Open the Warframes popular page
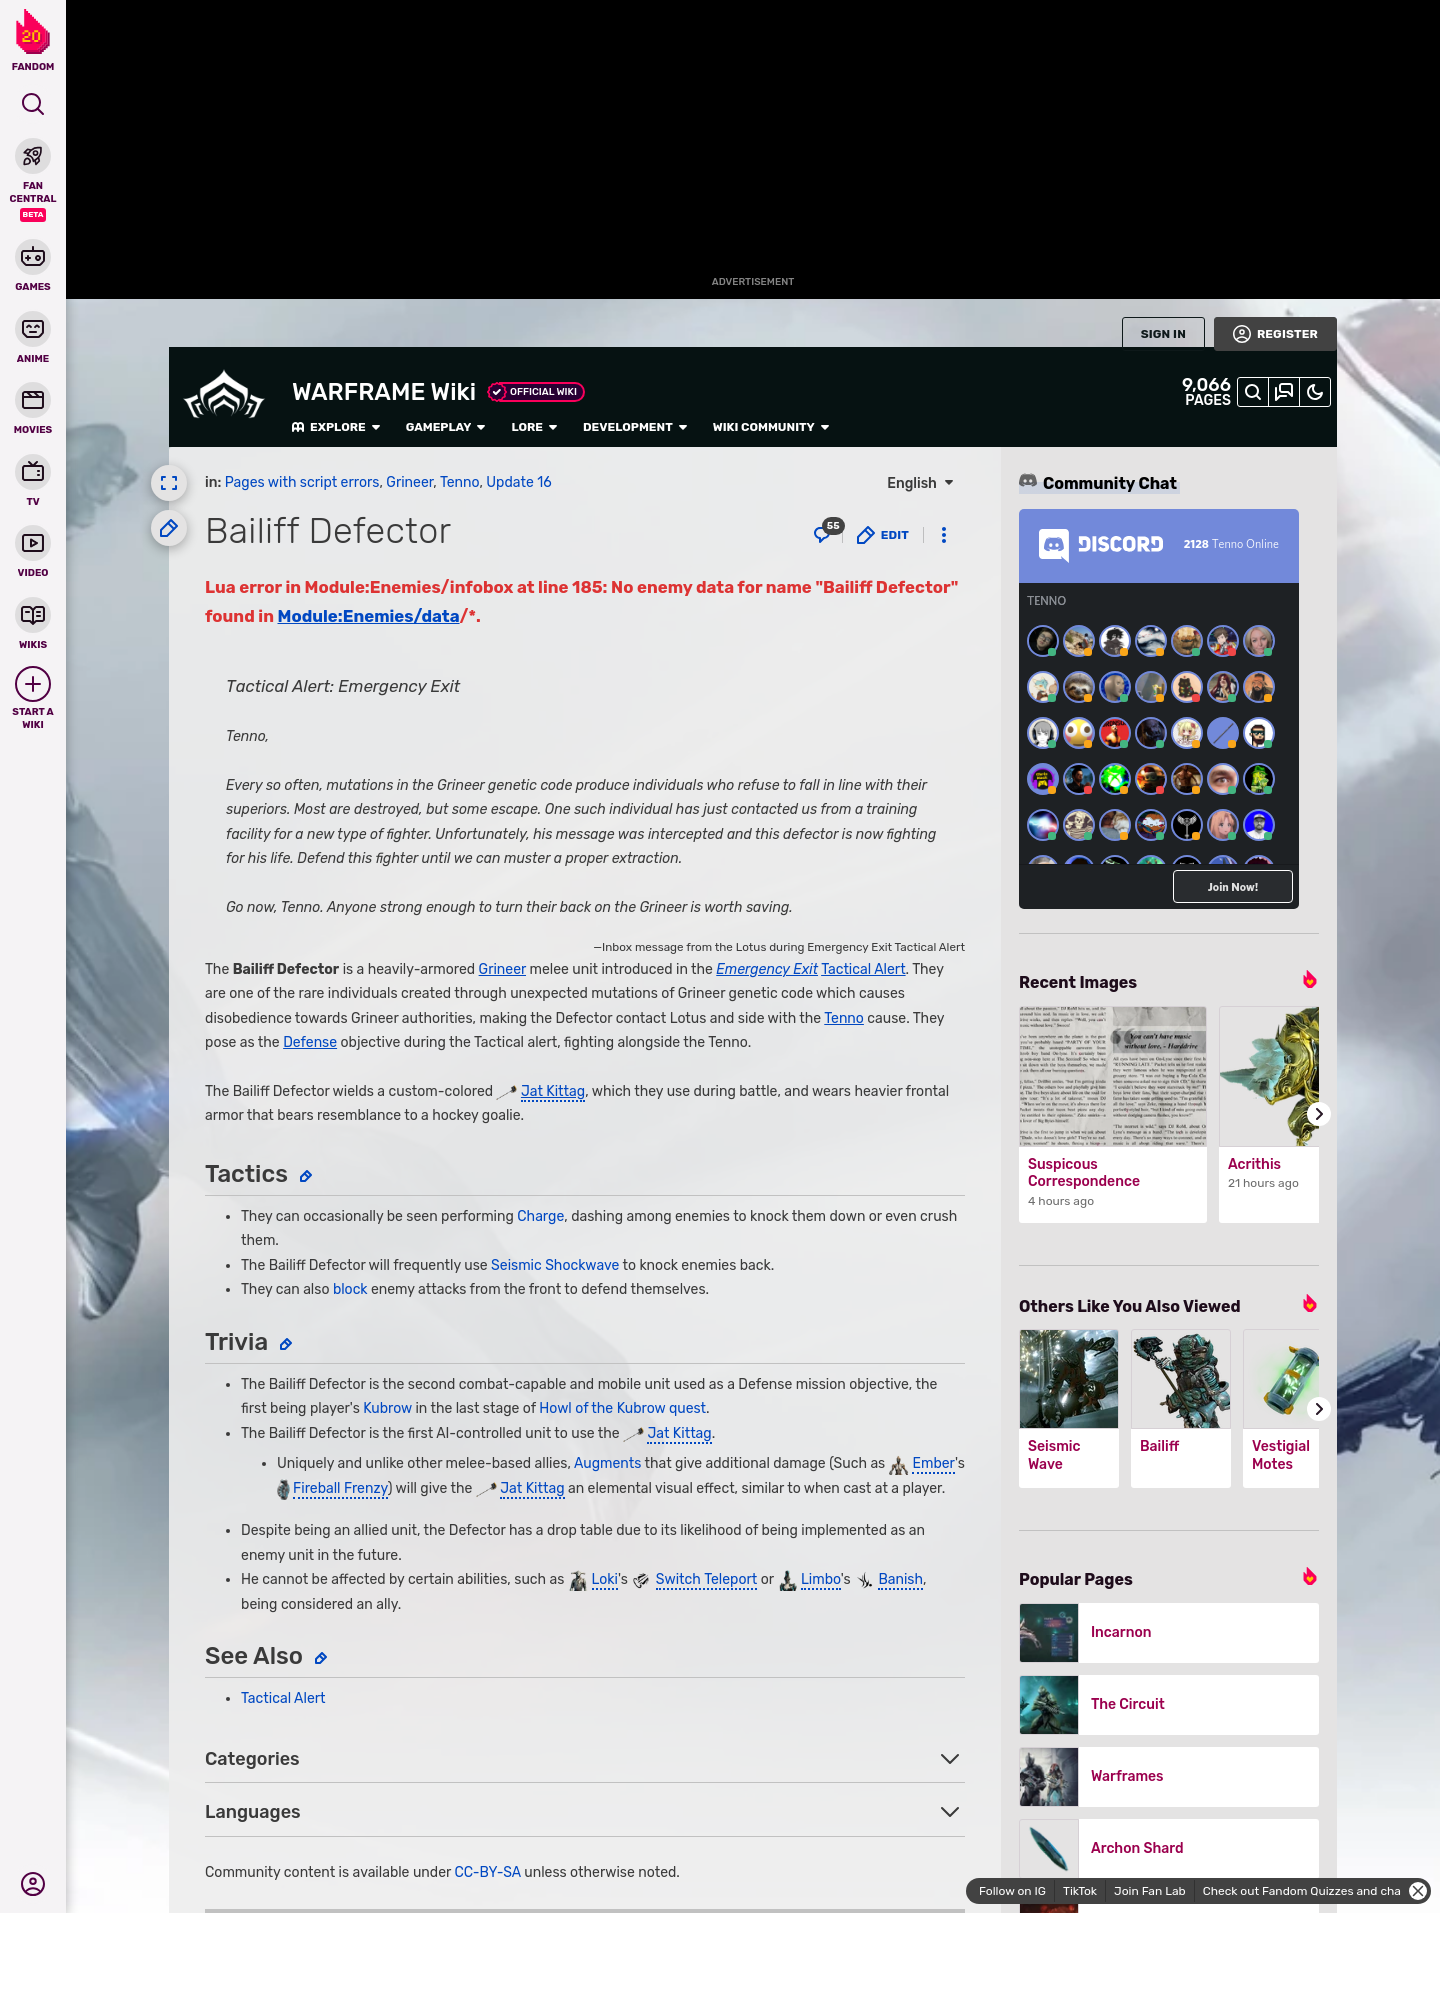This screenshot has height=2000, width=1440. (x=1169, y=1777)
